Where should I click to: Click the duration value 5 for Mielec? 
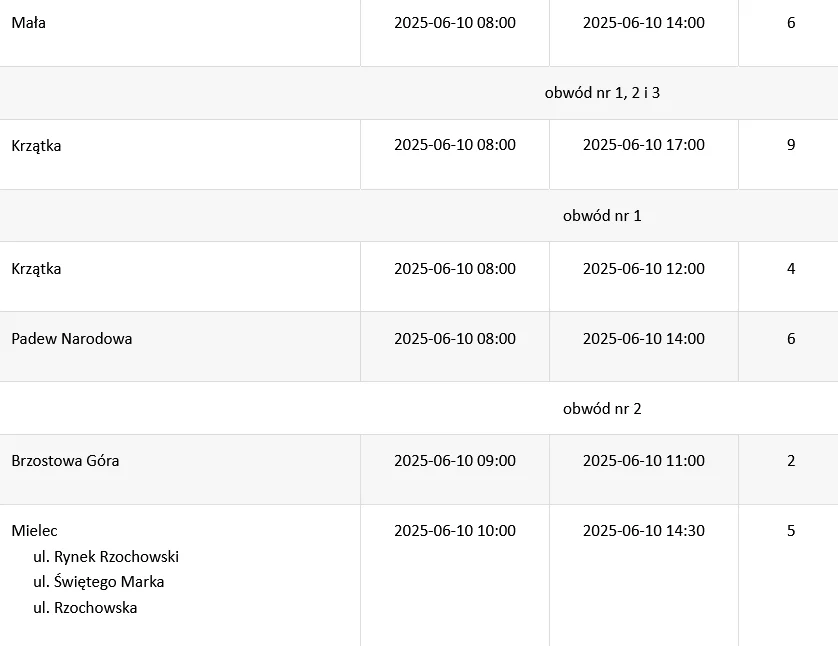[791, 531]
